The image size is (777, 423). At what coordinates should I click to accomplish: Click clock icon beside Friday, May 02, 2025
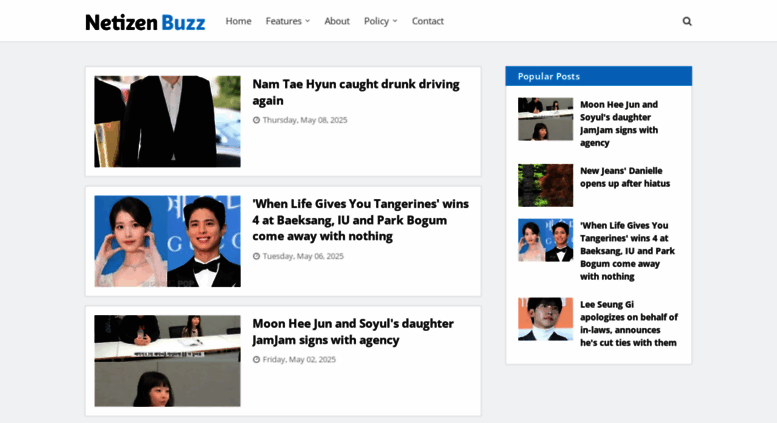(256, 360)
